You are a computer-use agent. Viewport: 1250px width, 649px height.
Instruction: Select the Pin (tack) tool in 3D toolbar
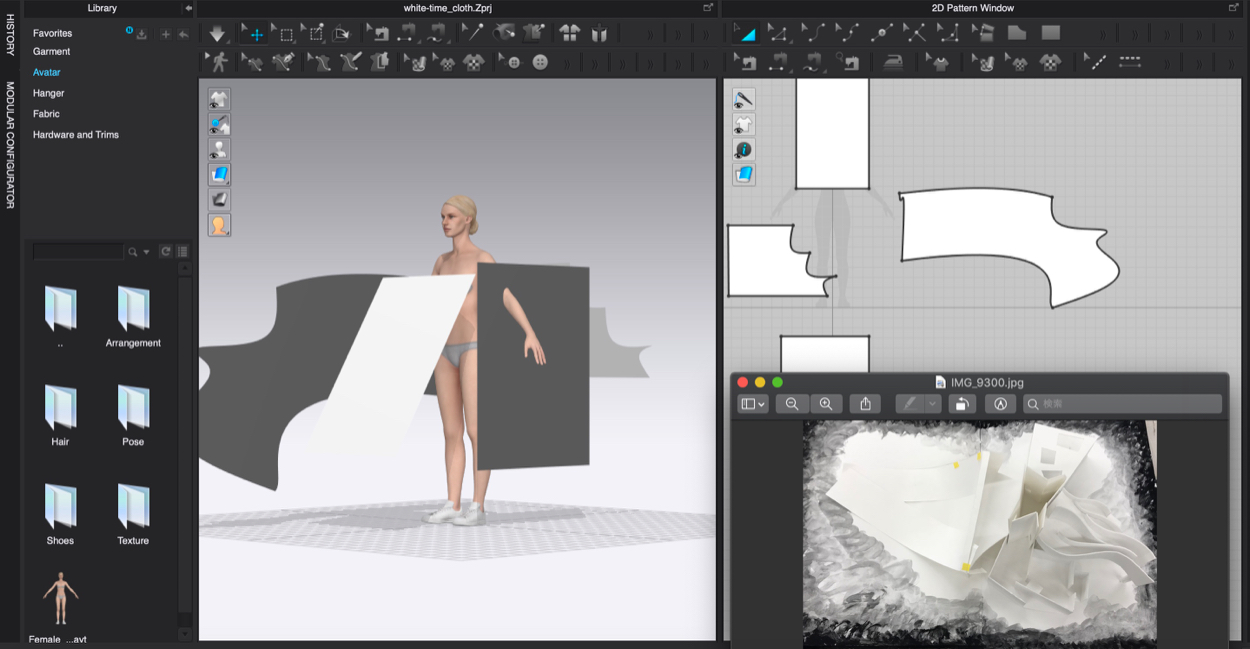(473, 33)
